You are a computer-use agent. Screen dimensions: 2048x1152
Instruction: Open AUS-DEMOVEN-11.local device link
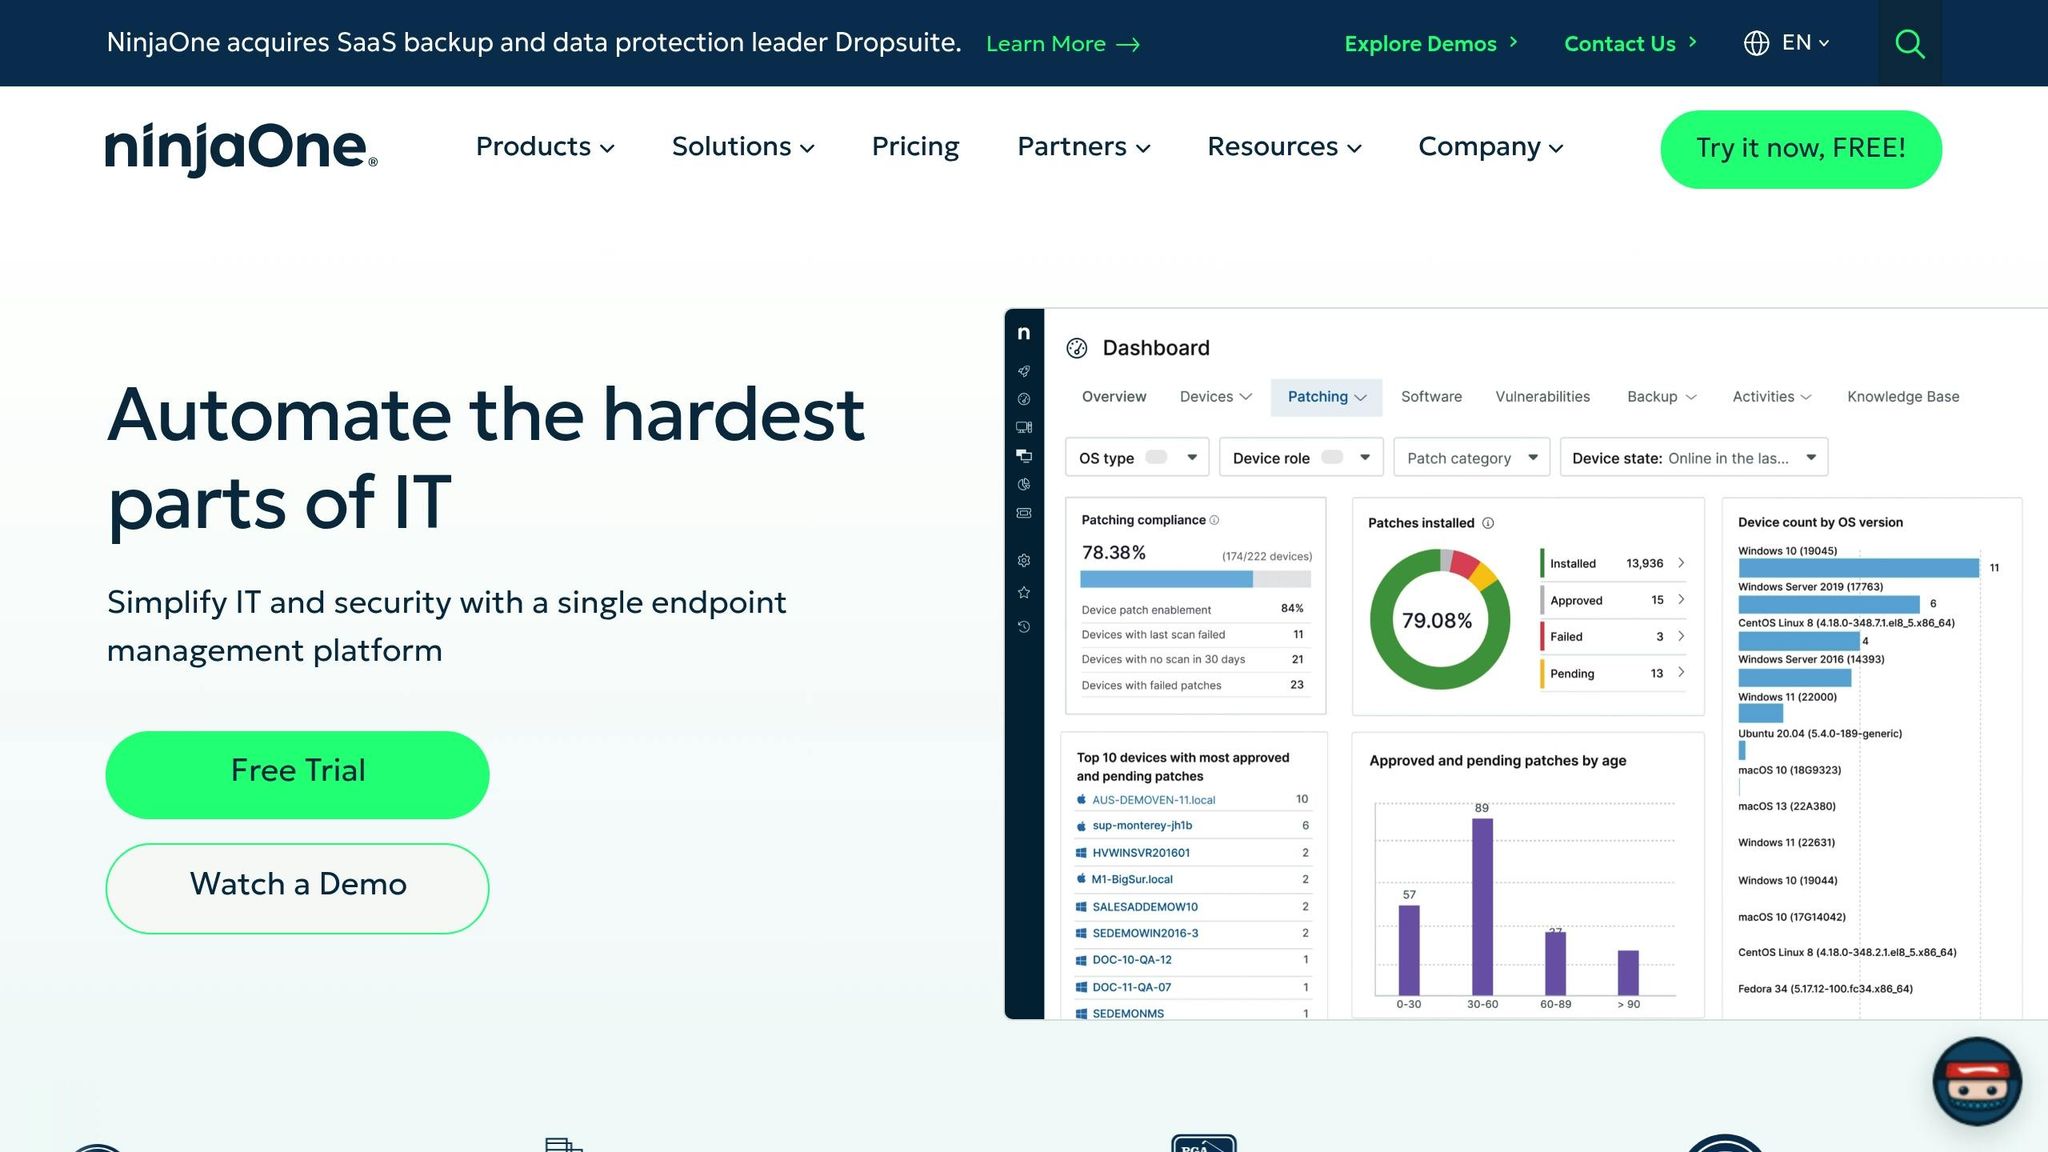(1153, 800)
